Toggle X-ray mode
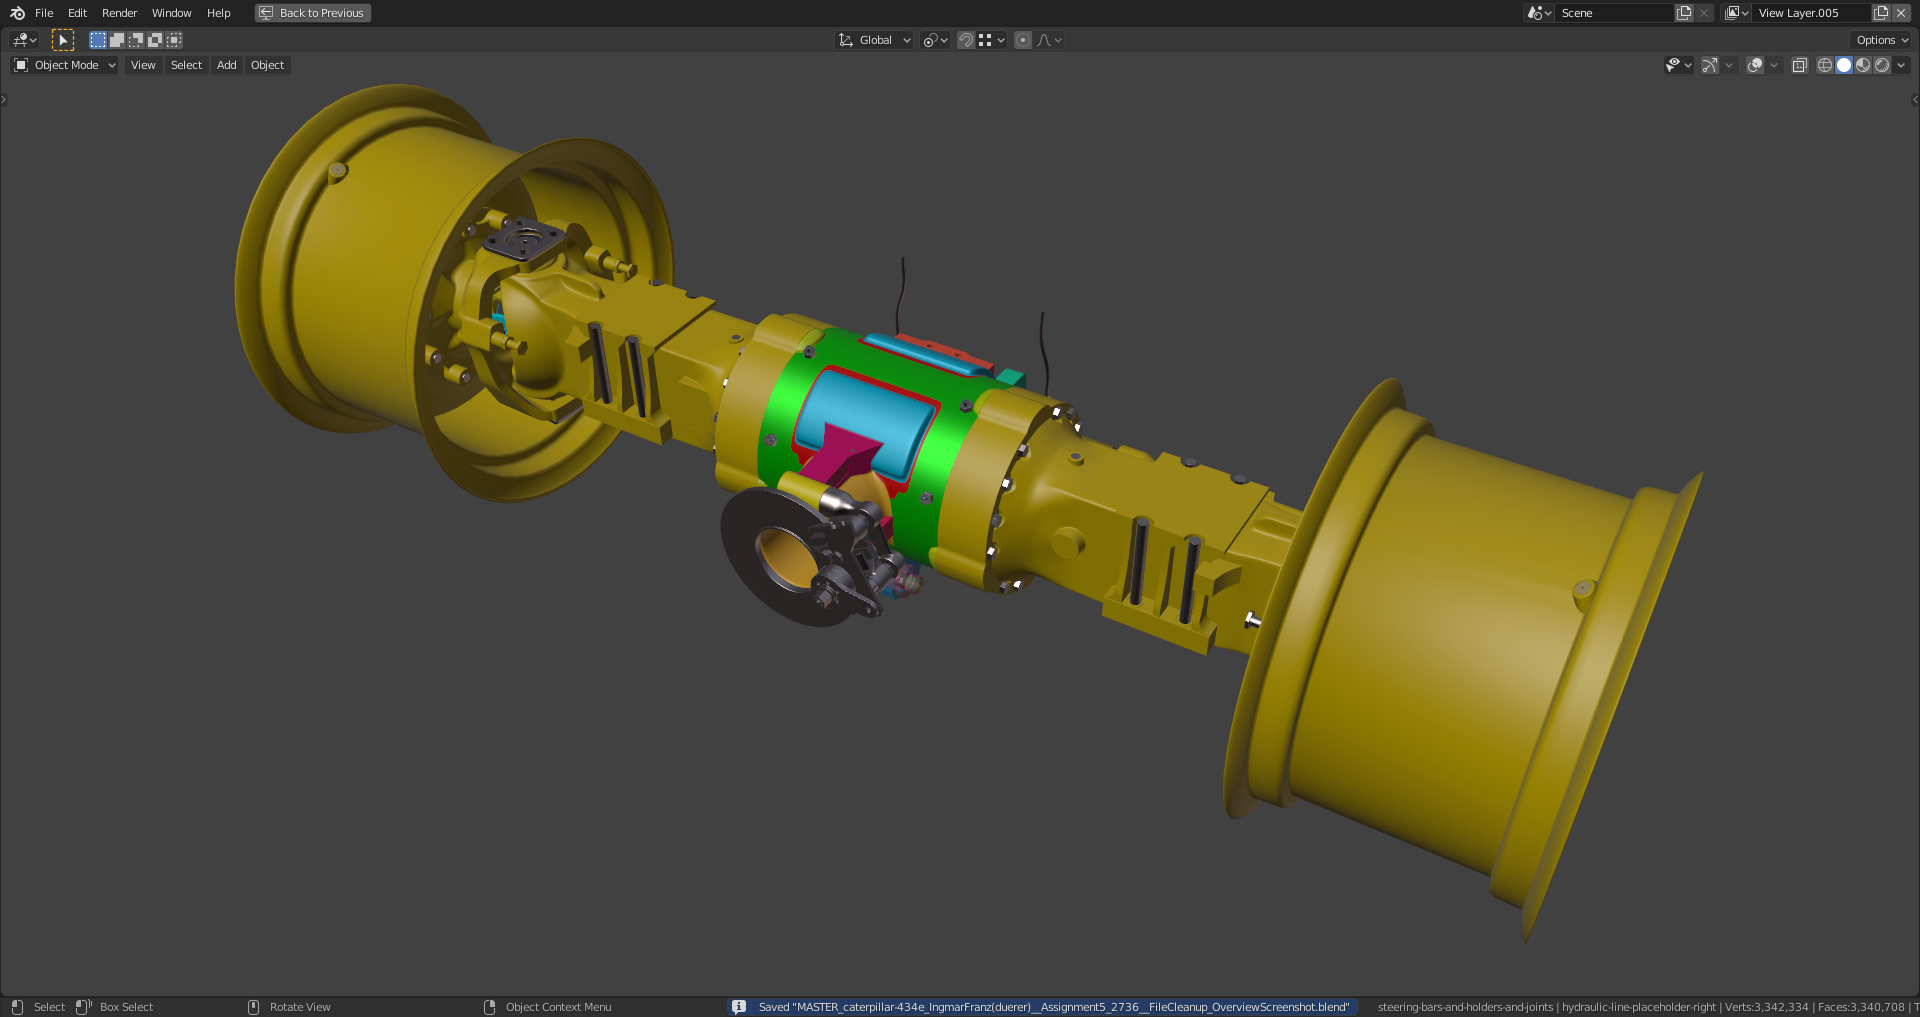 [1799, 65]
